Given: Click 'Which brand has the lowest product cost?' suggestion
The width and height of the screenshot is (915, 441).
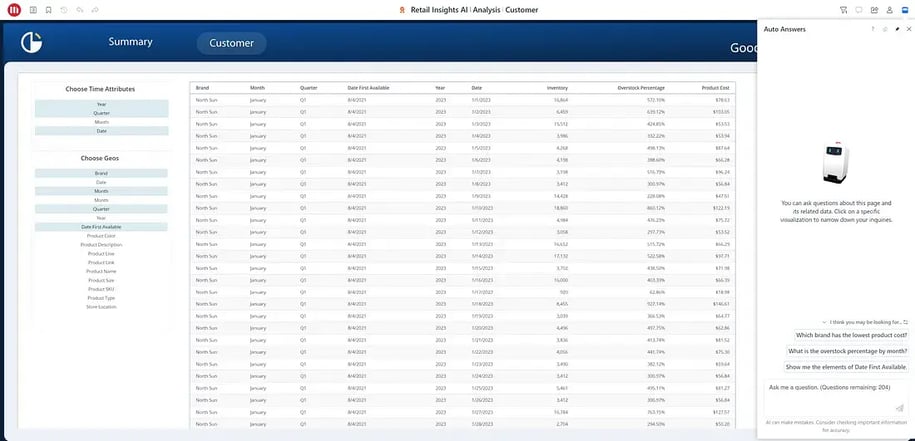Looking at the screenshot, I should pos(851,335).
